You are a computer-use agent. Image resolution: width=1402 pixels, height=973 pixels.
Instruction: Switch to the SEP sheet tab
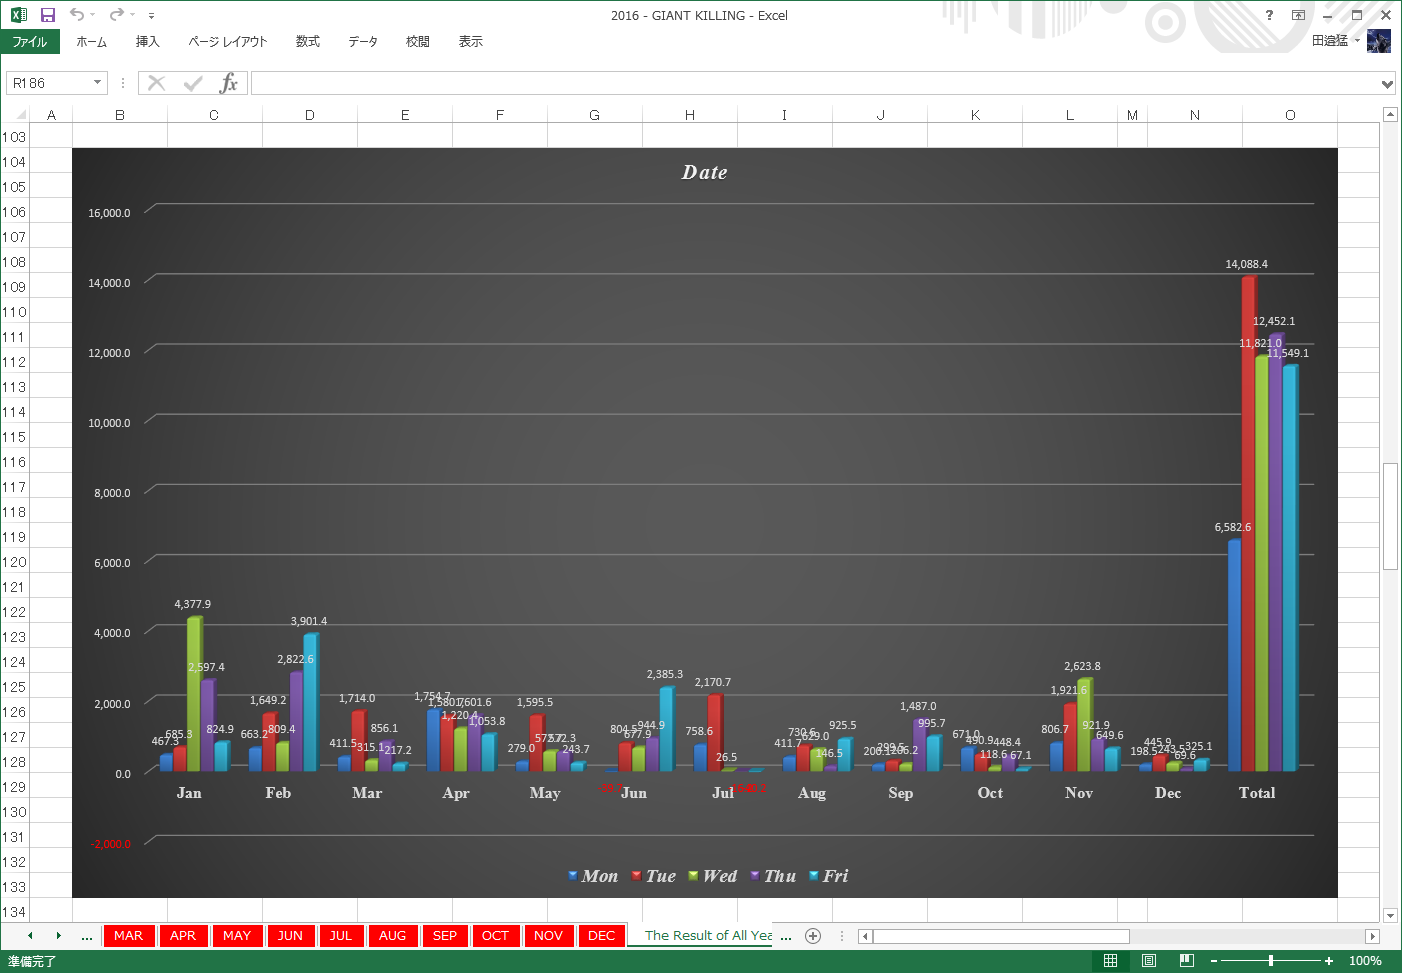point(445,936)
